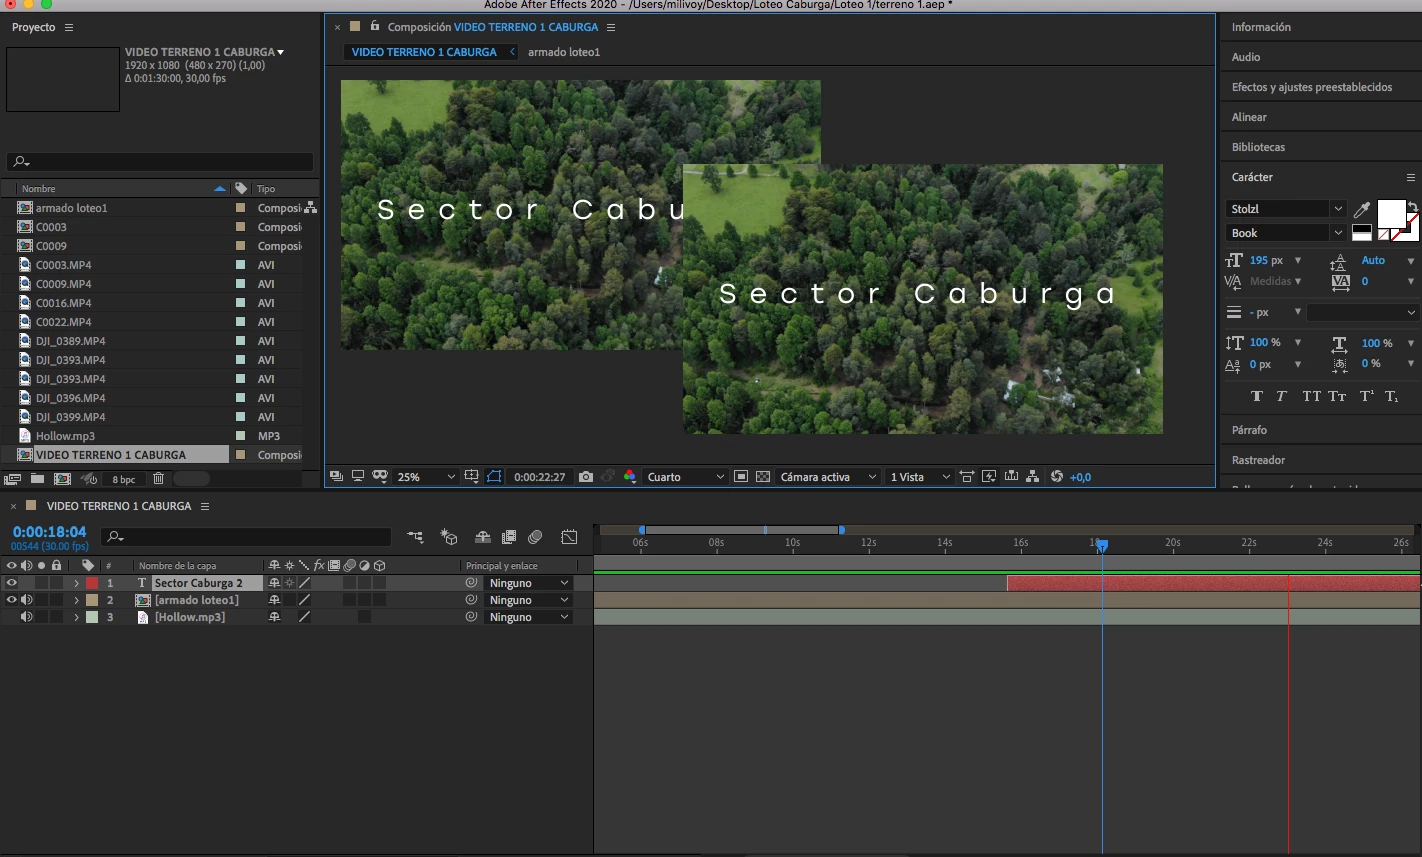1422x857 pixels.
Task: Open the channel and color management RGB icon
Action: 630,477
